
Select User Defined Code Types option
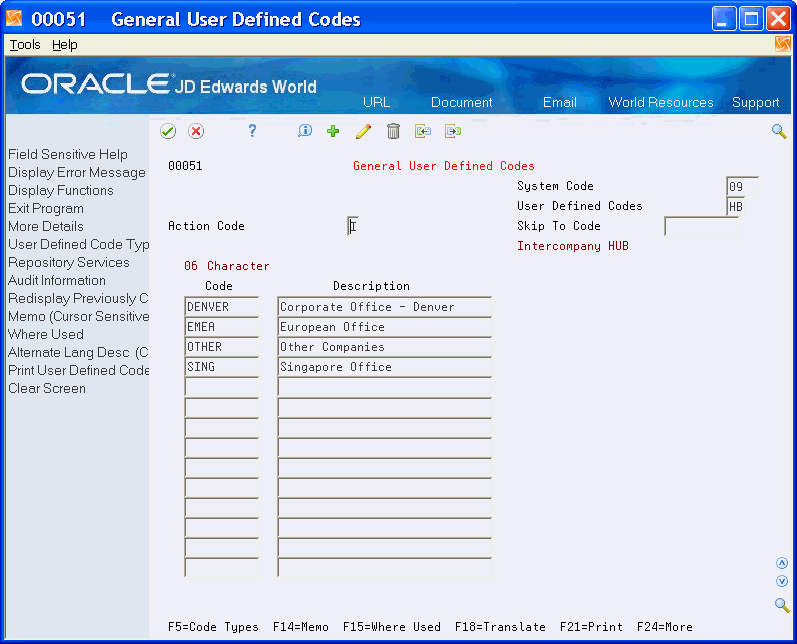[78, 244]
